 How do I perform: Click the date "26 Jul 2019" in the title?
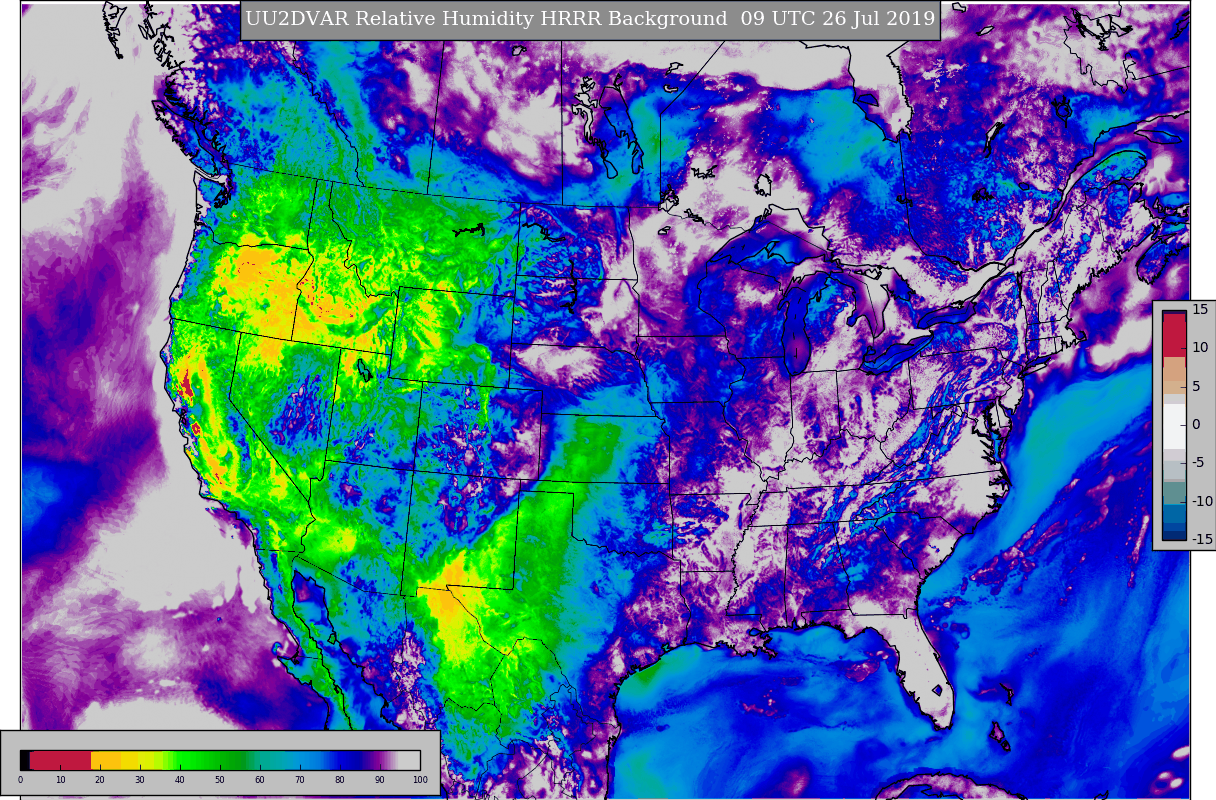coord(877,19)
